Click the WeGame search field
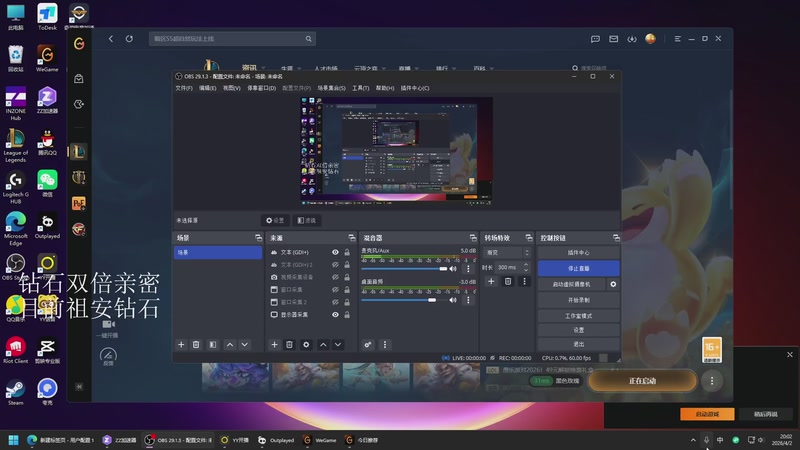800x450 pixels. [232, 39]
